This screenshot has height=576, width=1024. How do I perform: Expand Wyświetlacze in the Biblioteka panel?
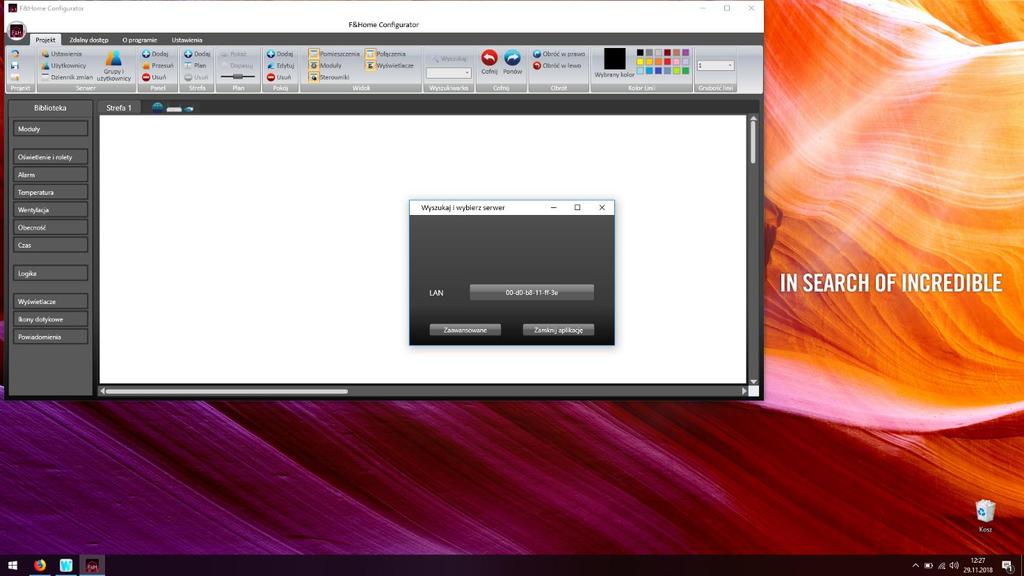click(50, 301)
